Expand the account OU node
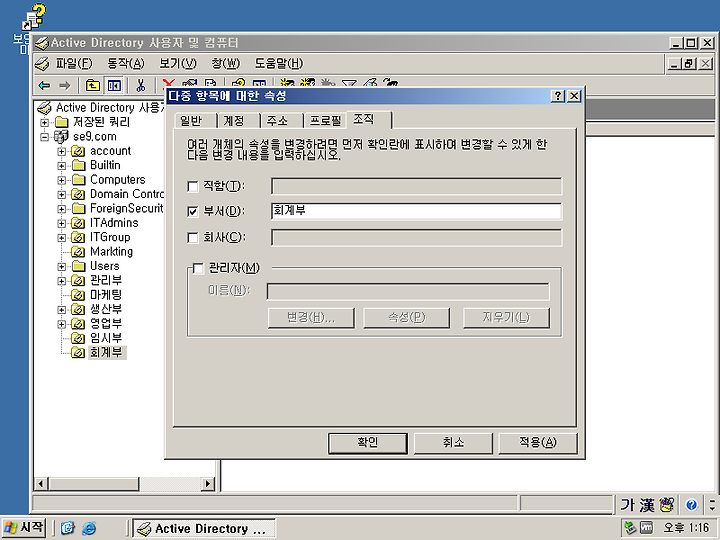This screenshot has width=720, height=540. point(62,151)
